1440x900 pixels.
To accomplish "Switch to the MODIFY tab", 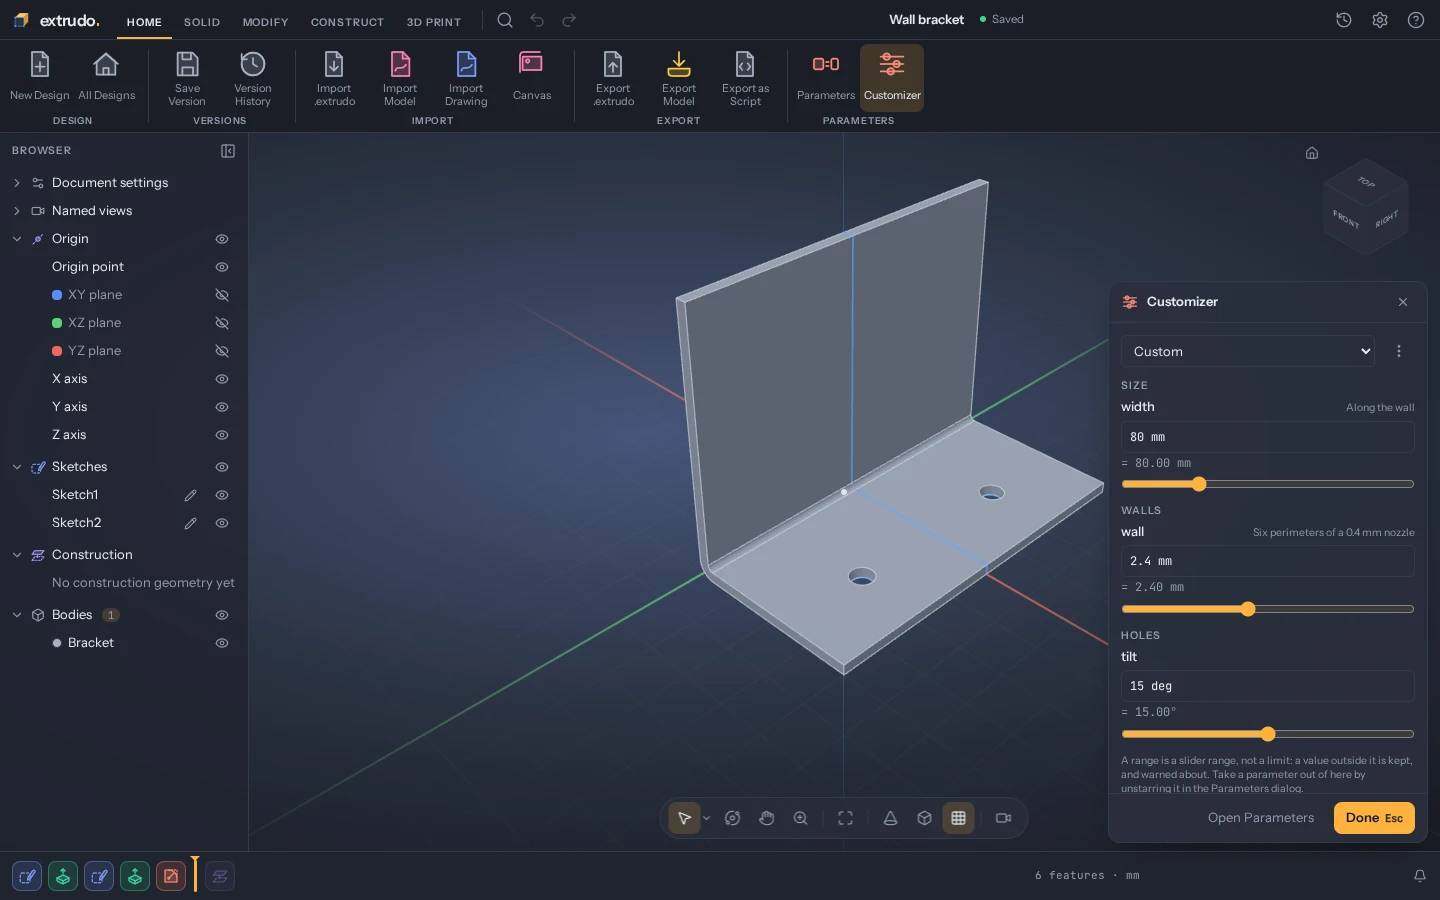I will coord(265,22).
